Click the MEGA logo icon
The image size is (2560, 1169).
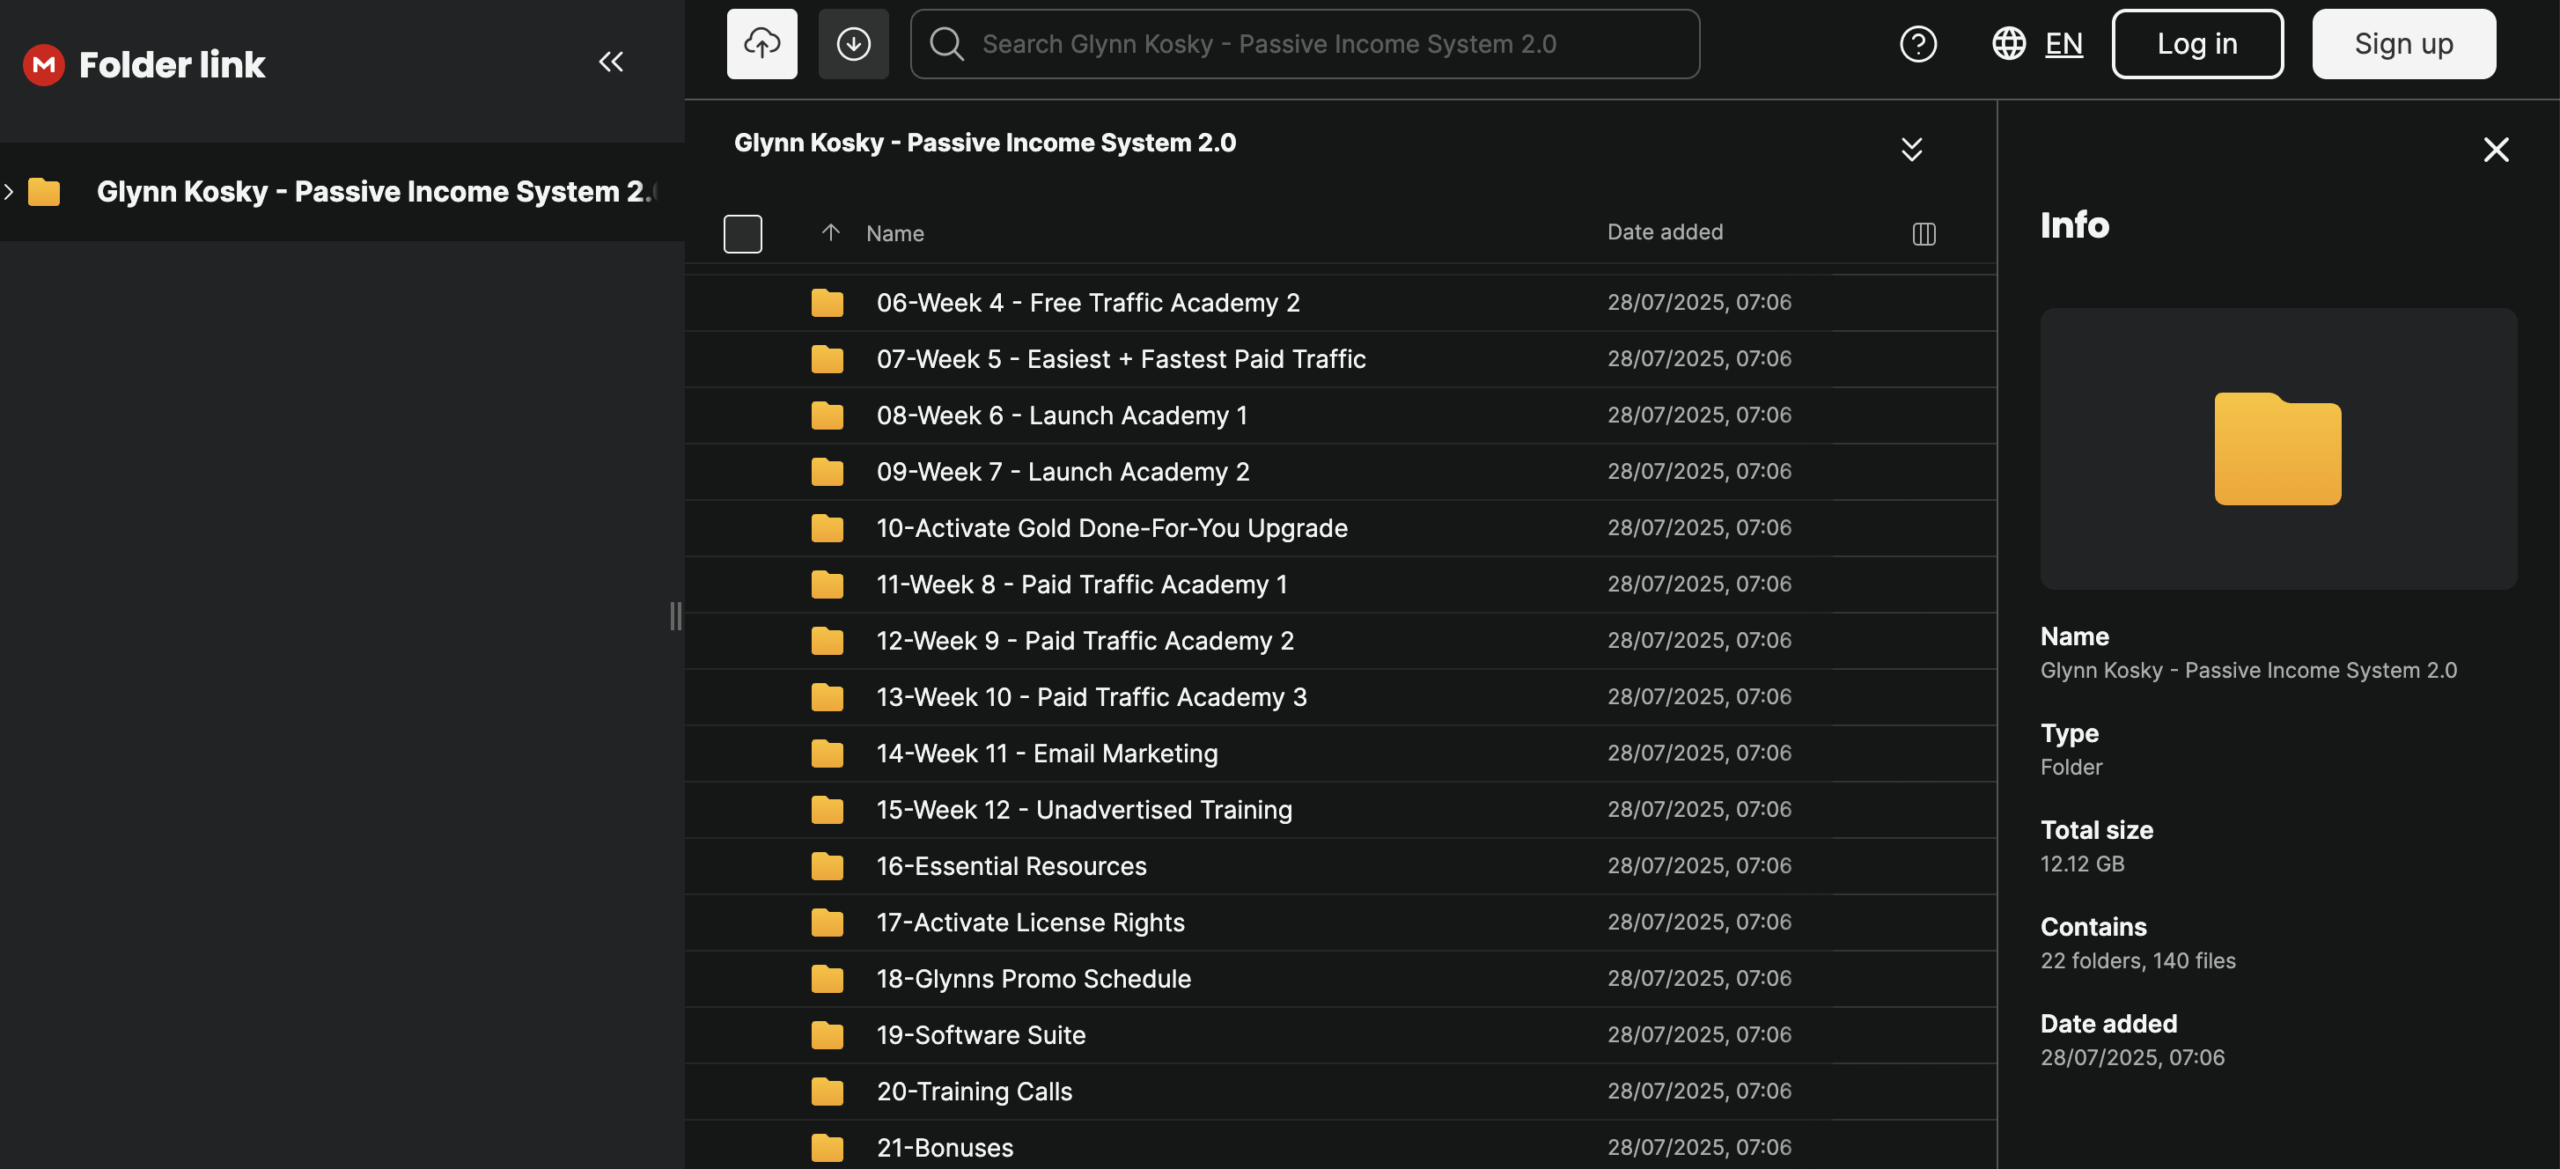(43, 65)
